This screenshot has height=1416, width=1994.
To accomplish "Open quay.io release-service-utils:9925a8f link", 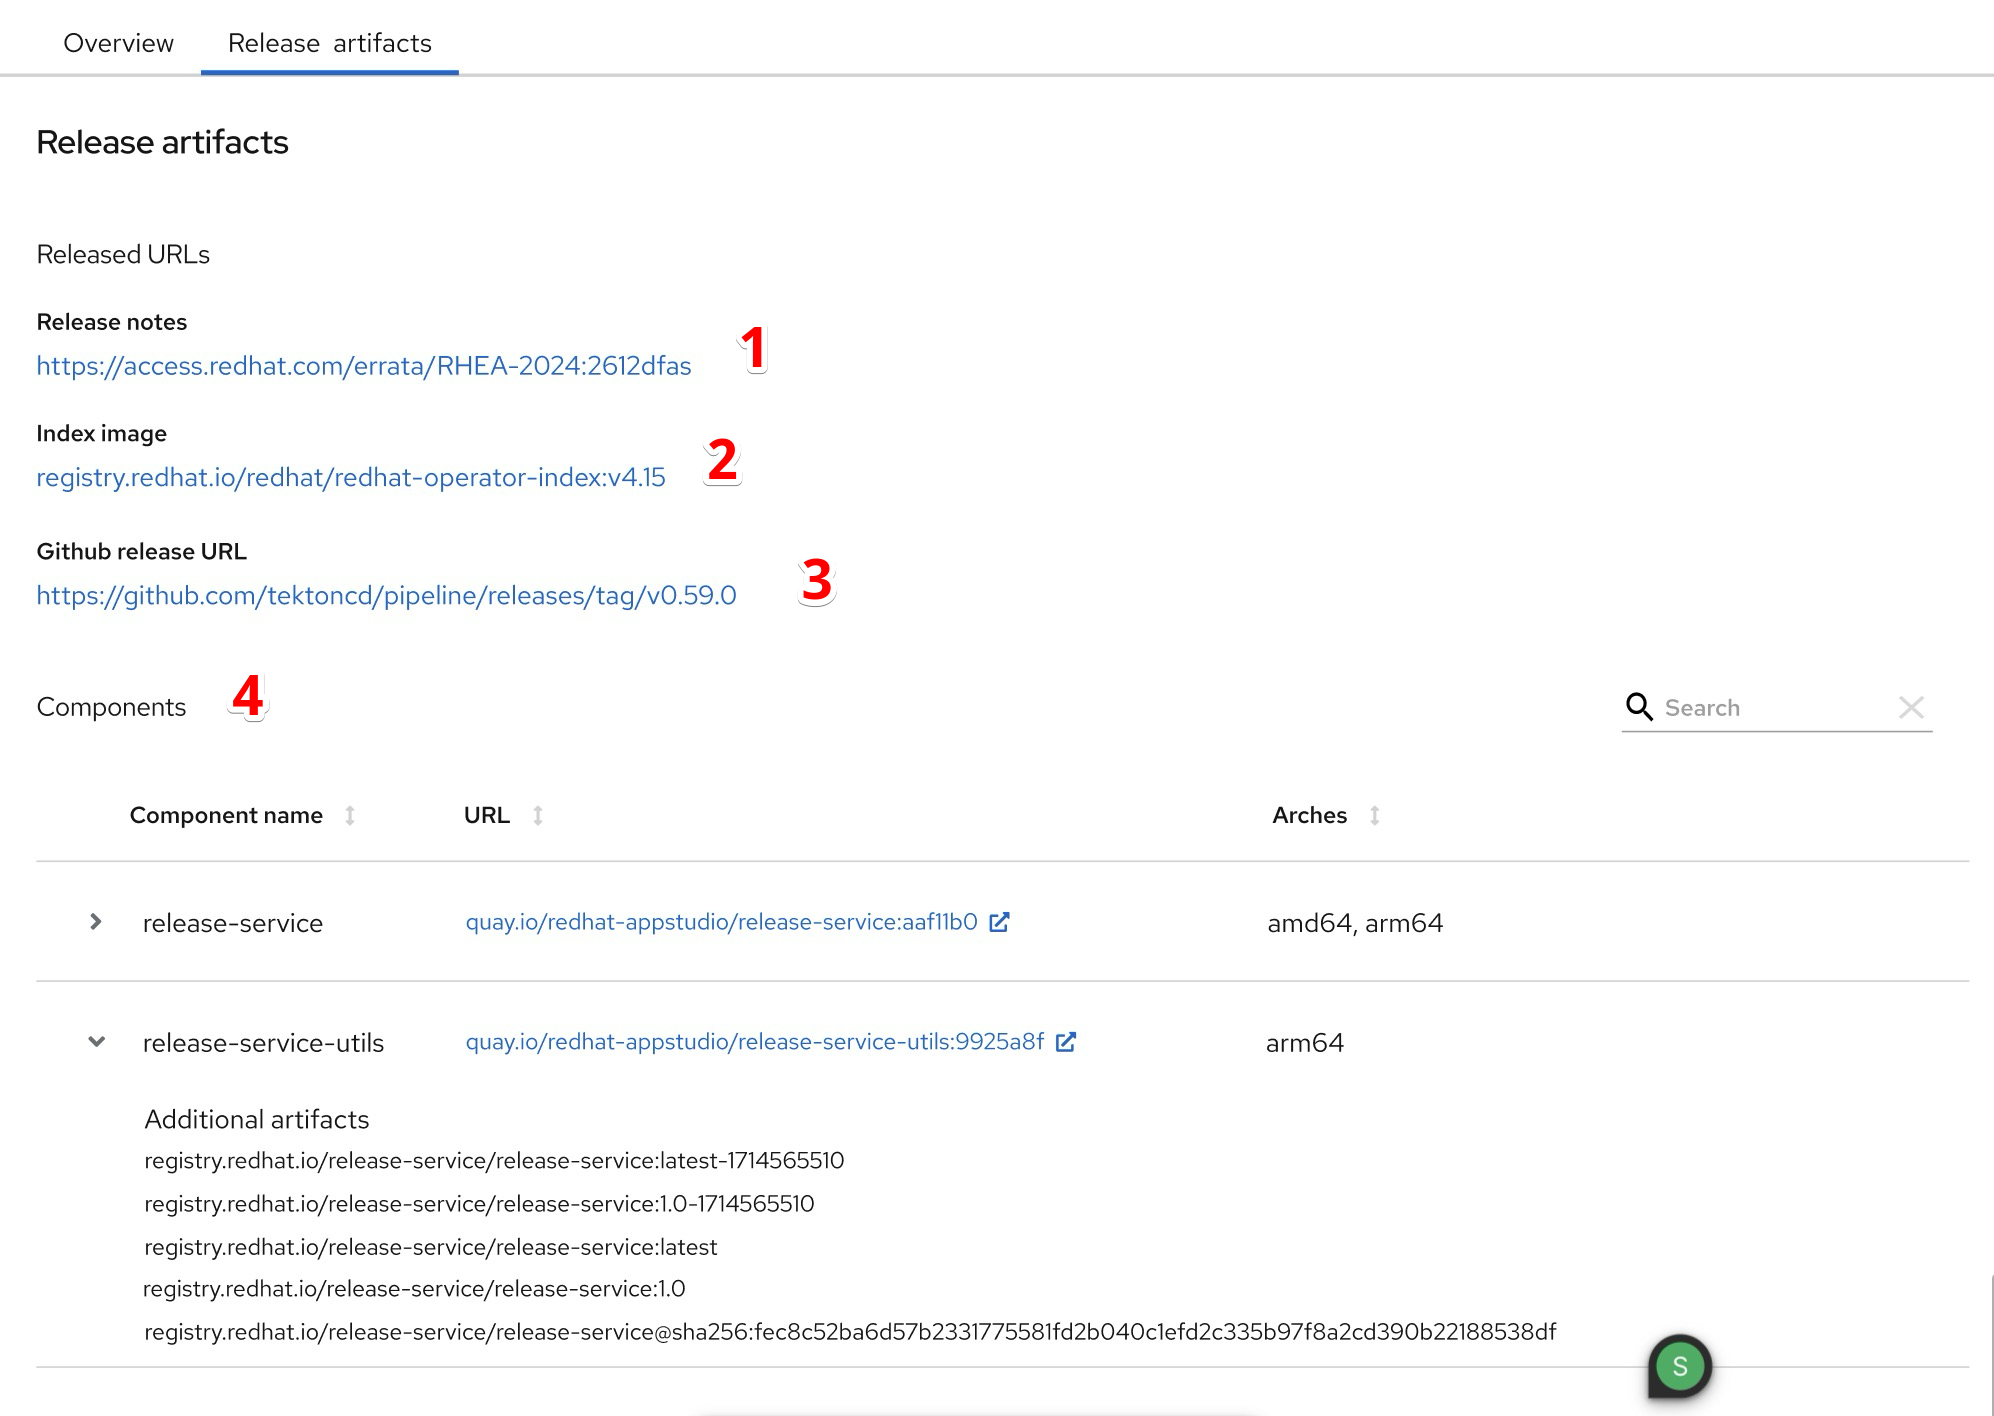I will pyautogui.click(x=754, y=1042).
